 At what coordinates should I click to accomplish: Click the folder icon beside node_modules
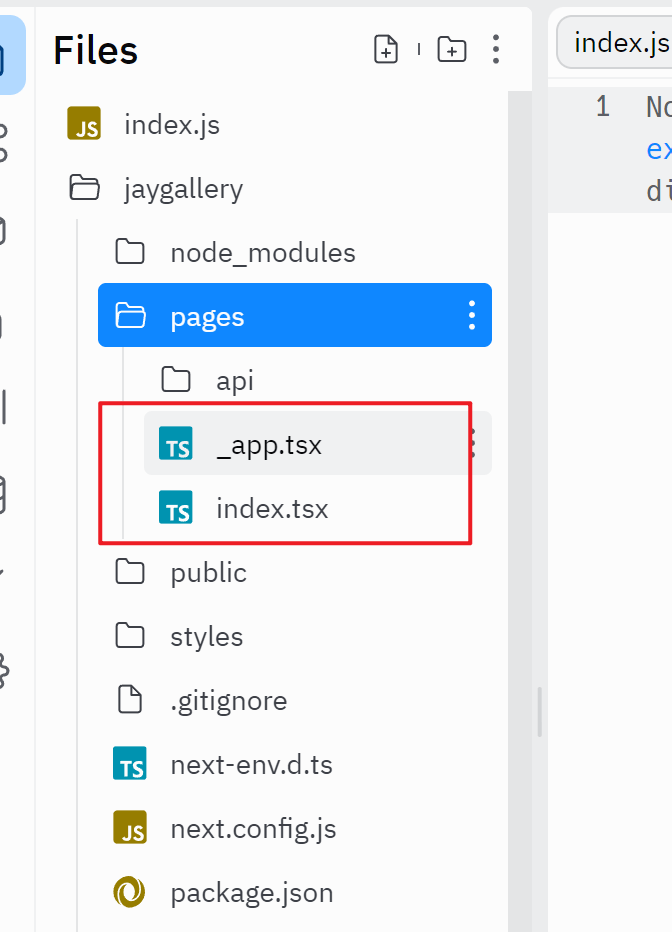tap(130, 251)
